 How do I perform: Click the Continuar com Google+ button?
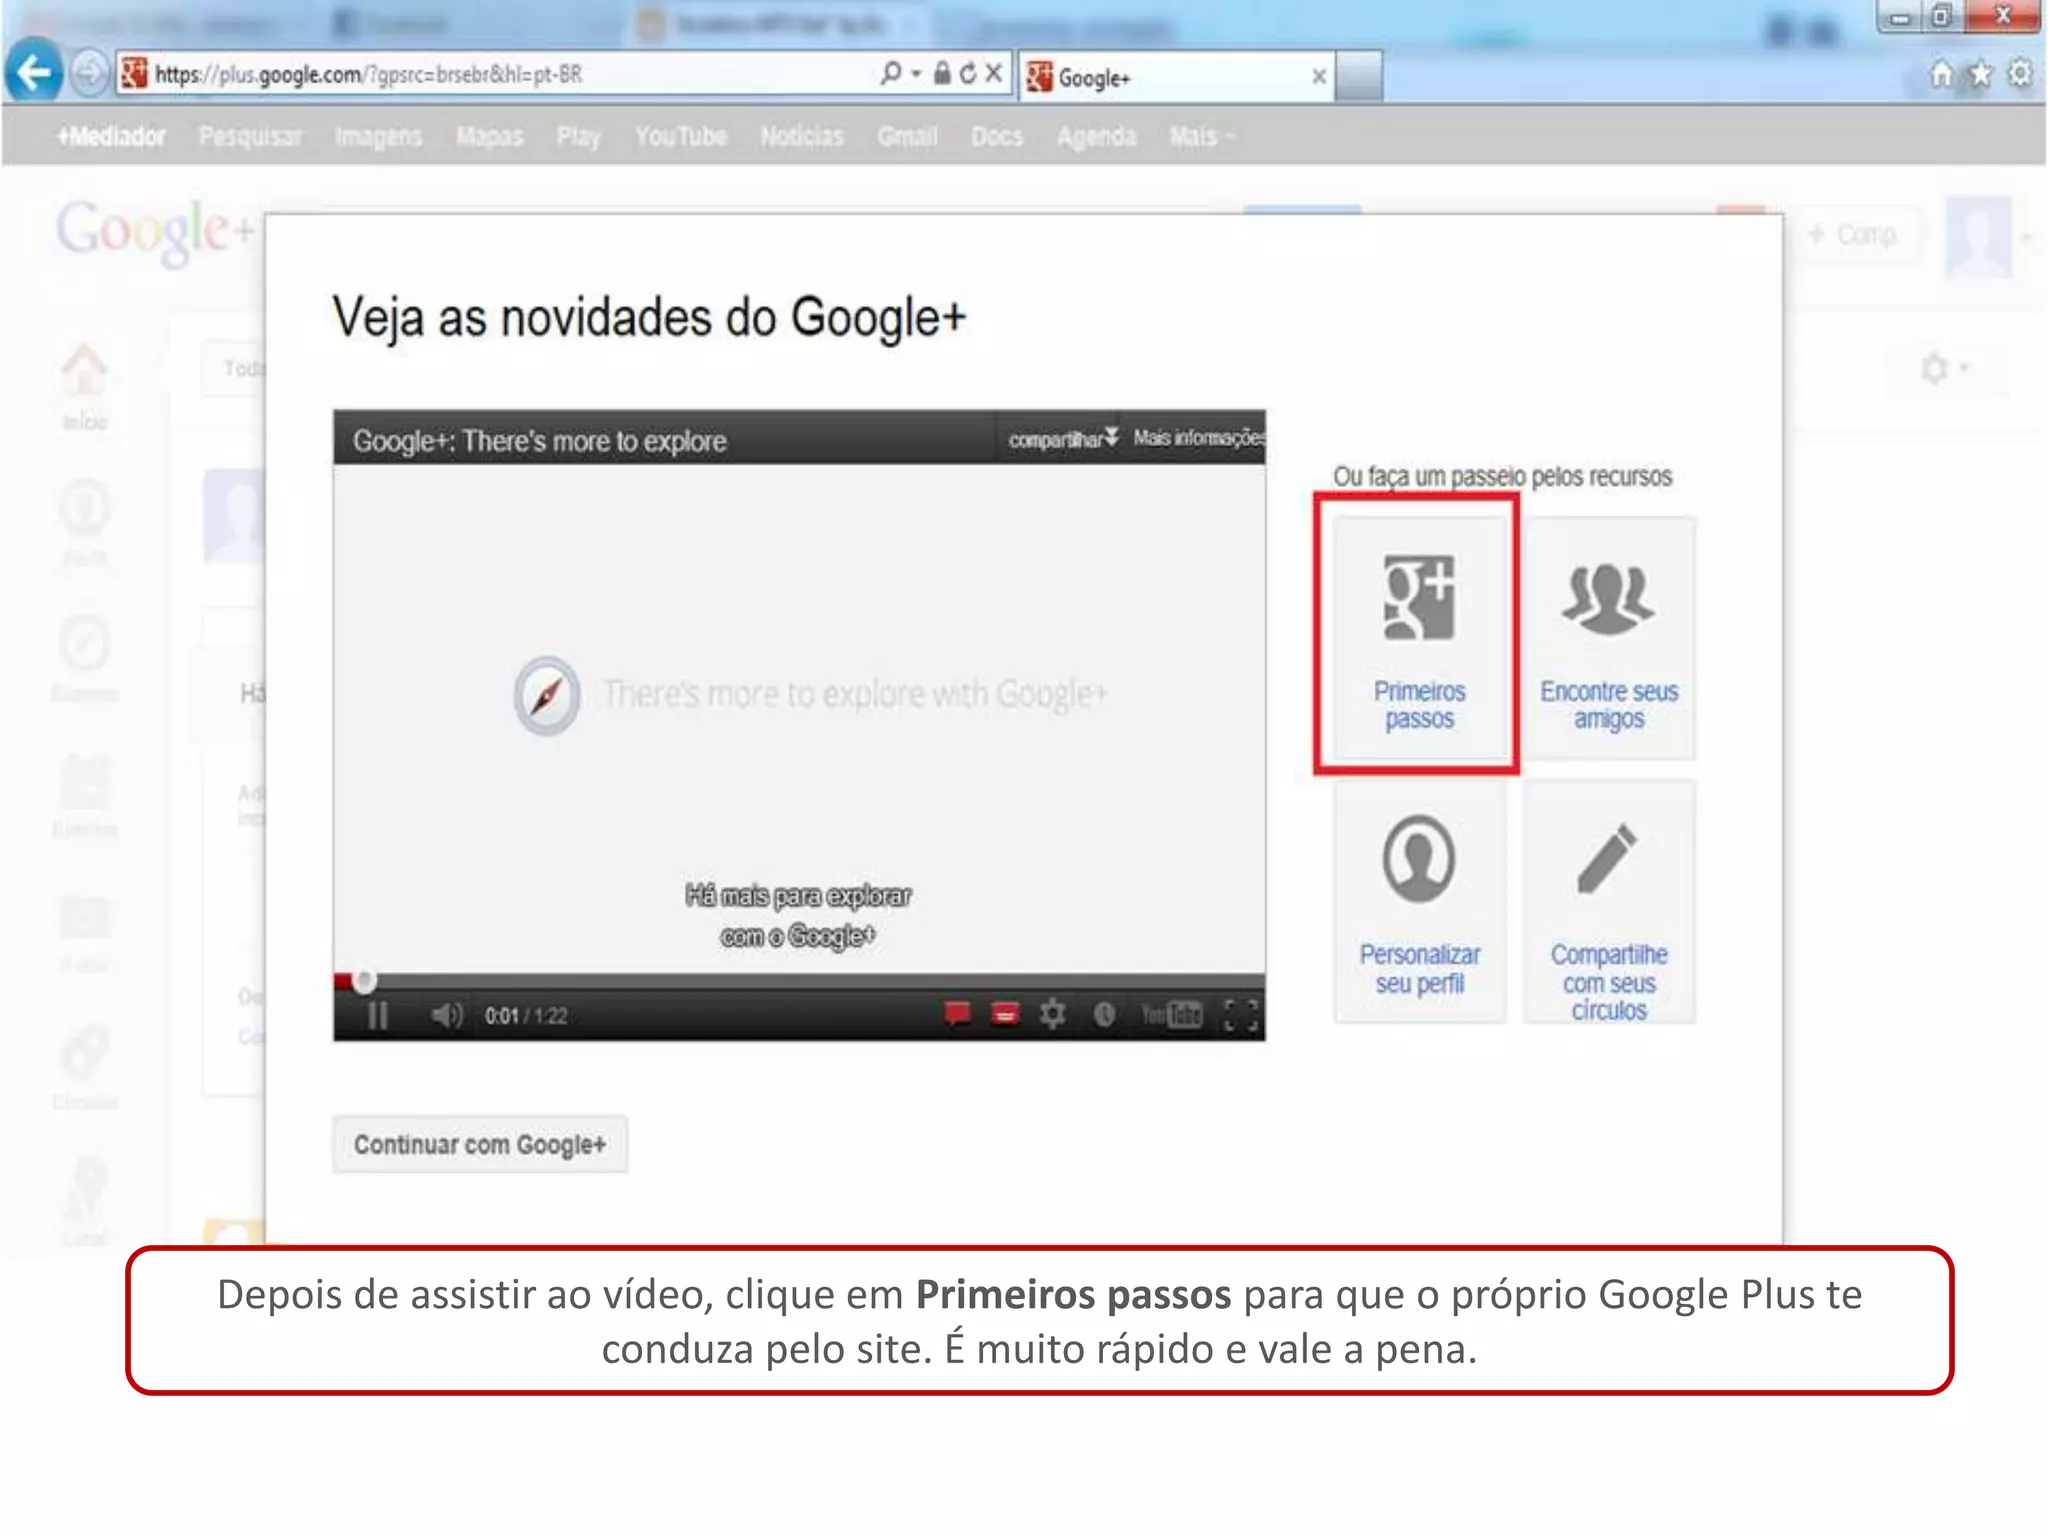[480, 1144]
